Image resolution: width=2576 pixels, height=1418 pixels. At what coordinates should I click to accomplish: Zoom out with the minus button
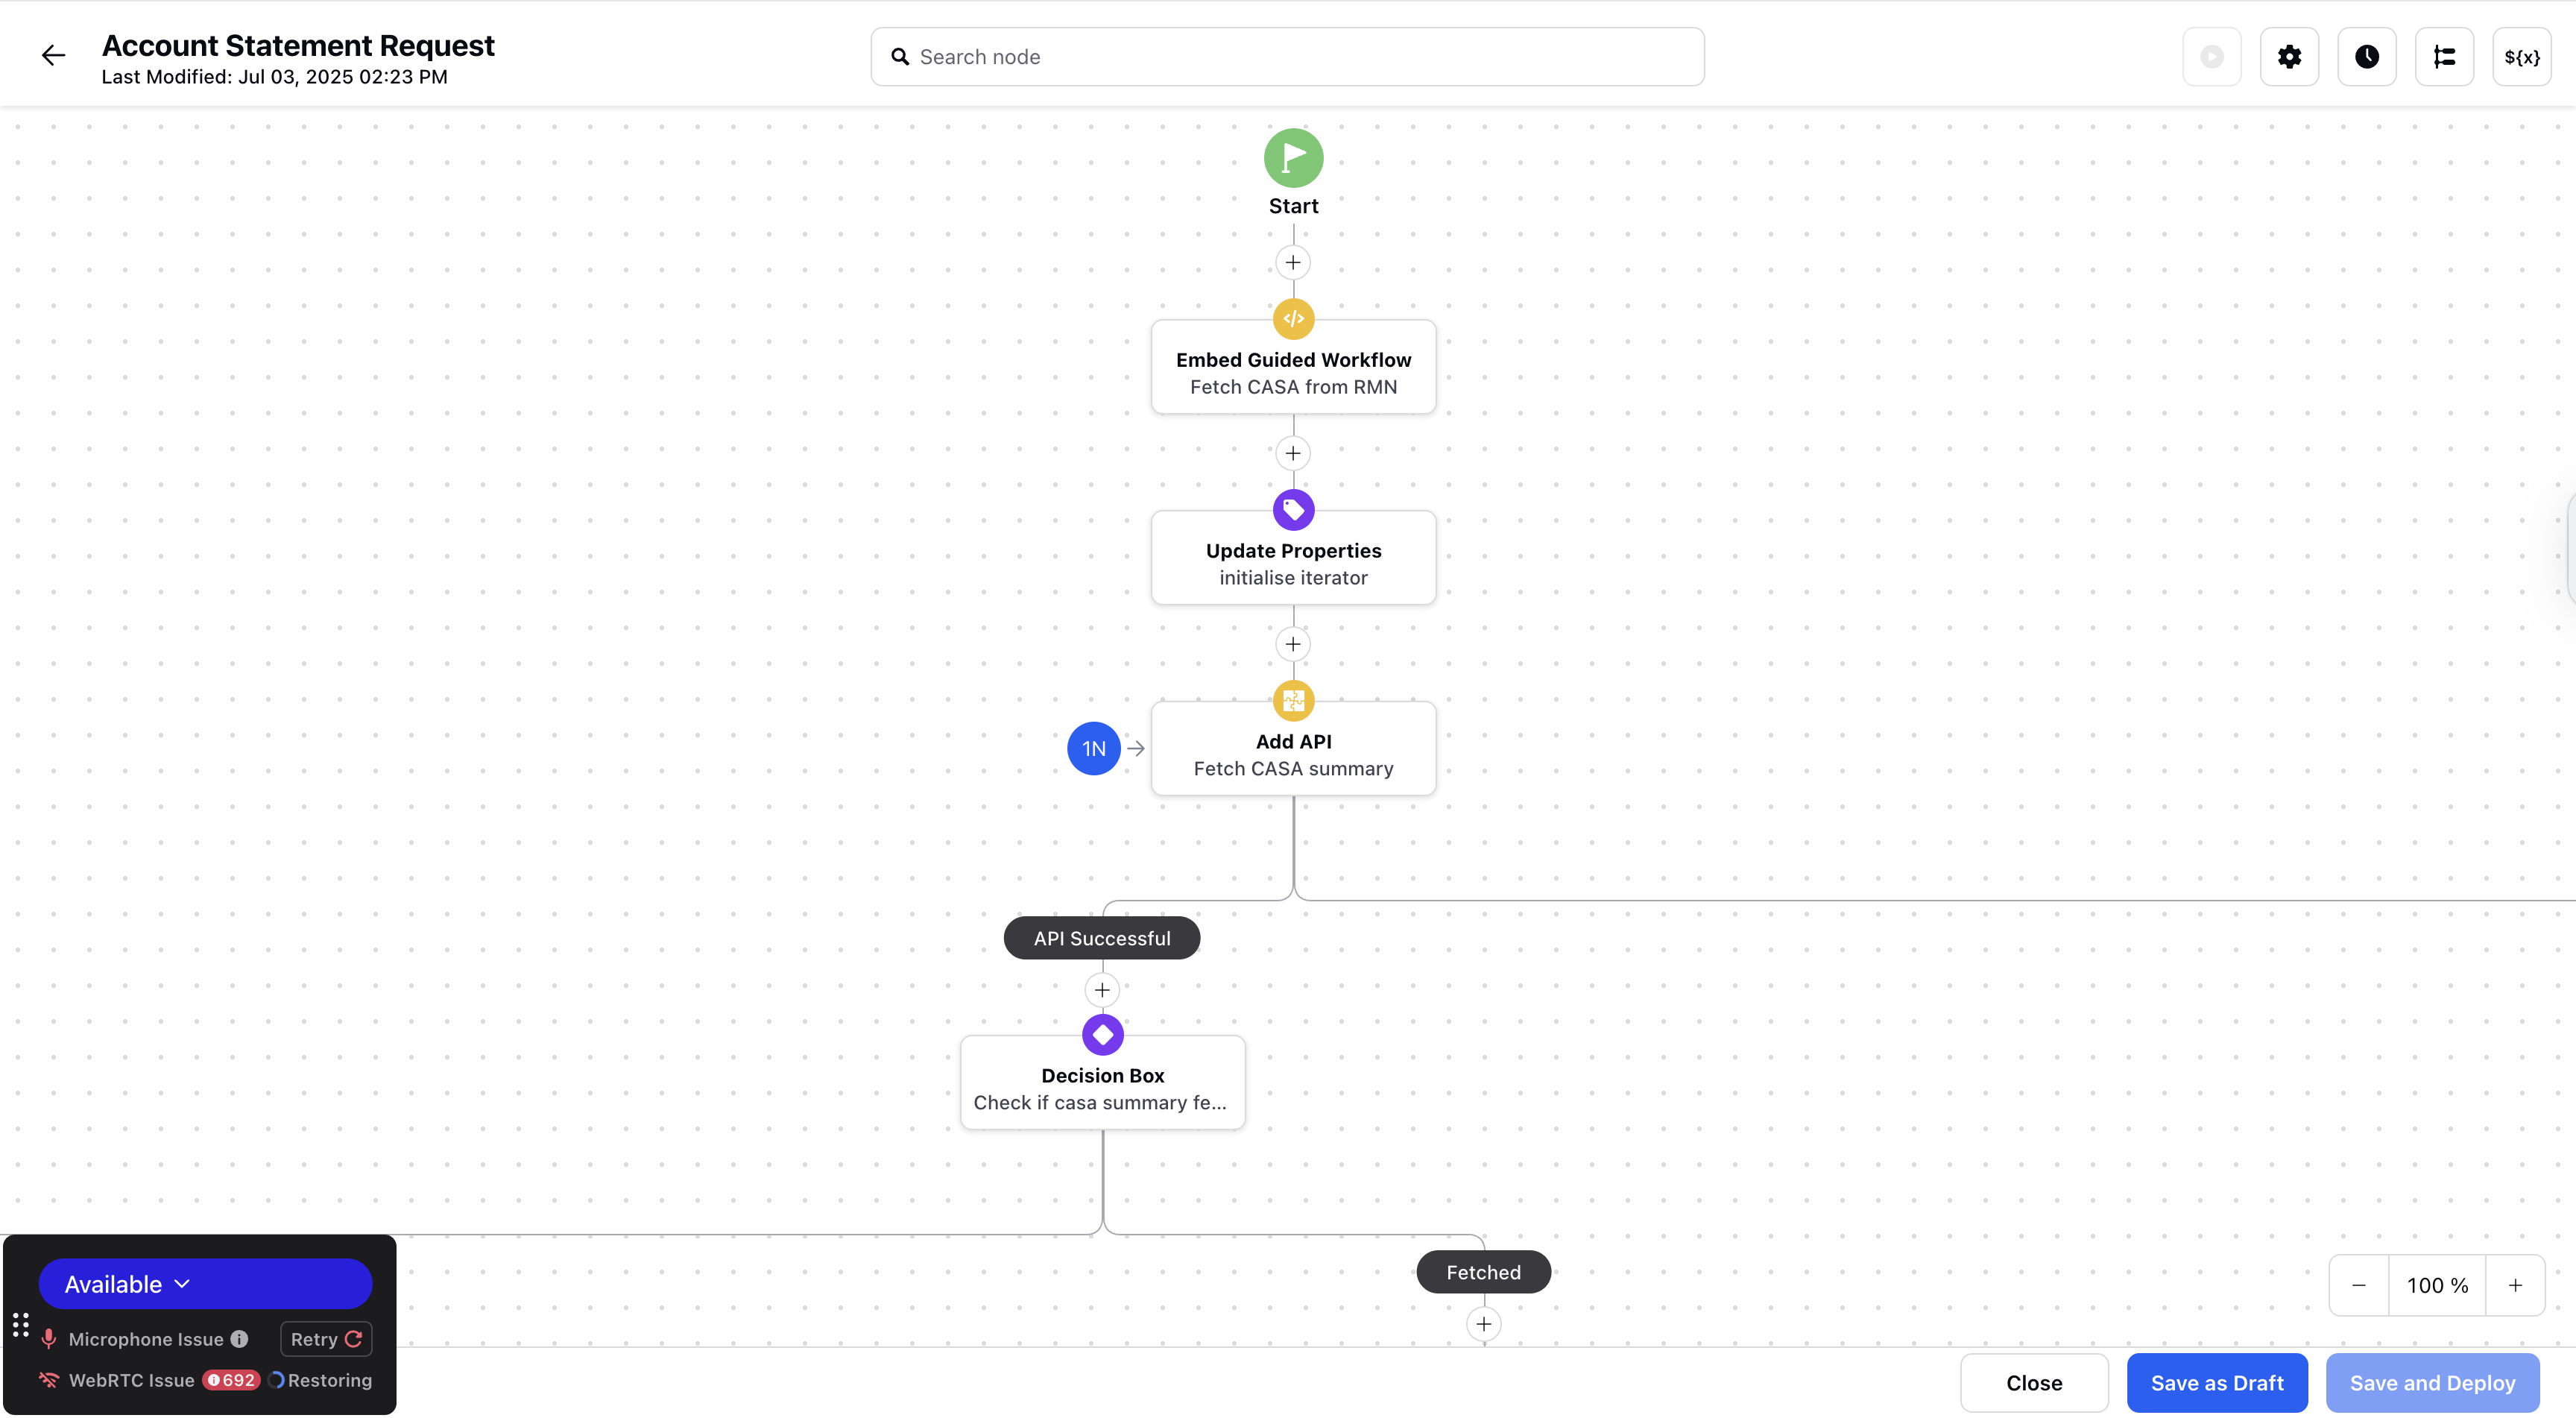pyautogui.click(x=2358, y=1285)
